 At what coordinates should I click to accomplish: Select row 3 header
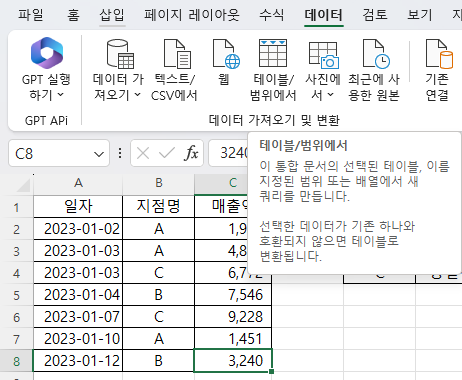click(x=16, y=251)
